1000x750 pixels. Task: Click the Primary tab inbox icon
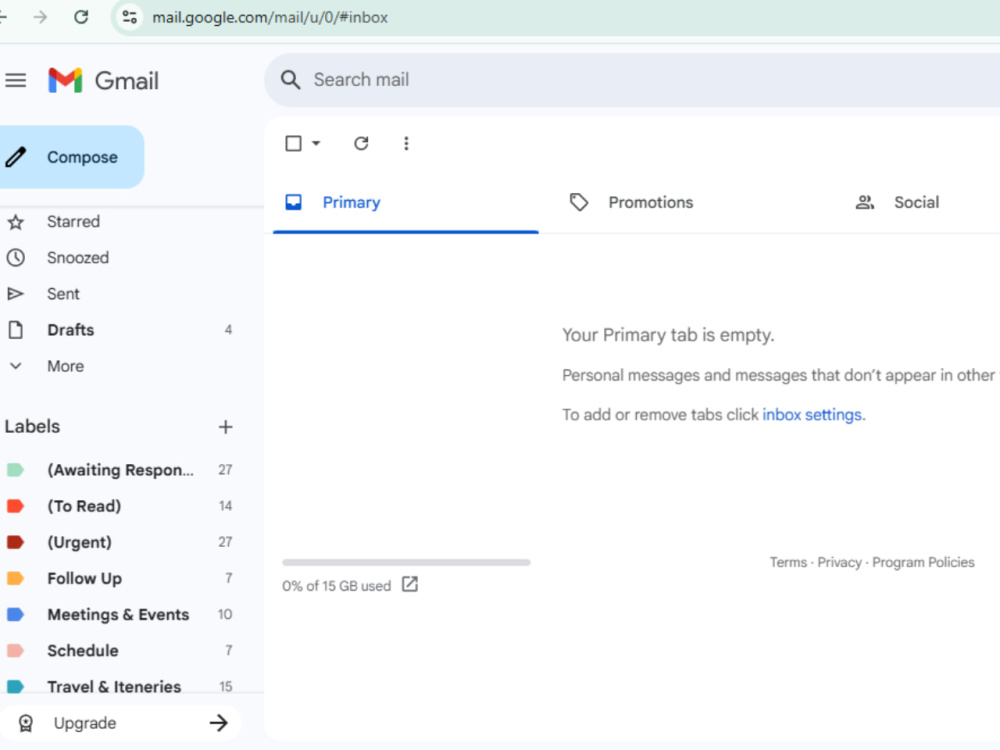[x=293, y=203]
